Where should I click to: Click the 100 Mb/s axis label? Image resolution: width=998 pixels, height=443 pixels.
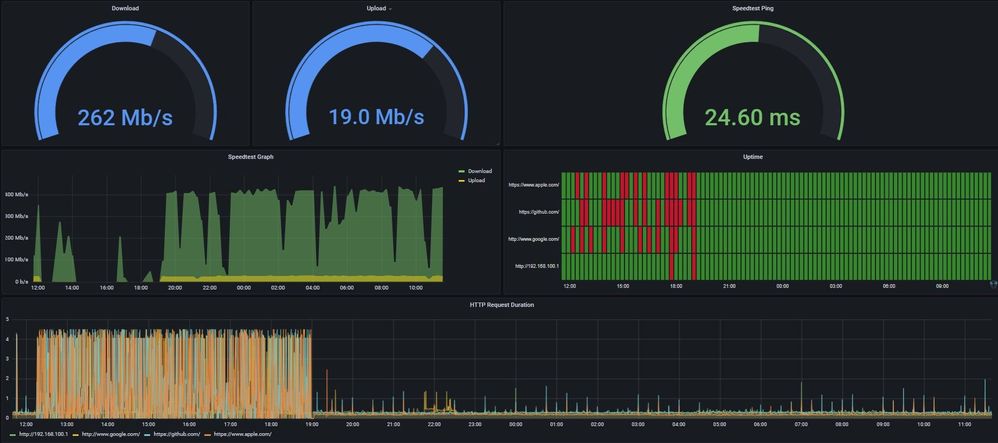click(x=17, y=259)
